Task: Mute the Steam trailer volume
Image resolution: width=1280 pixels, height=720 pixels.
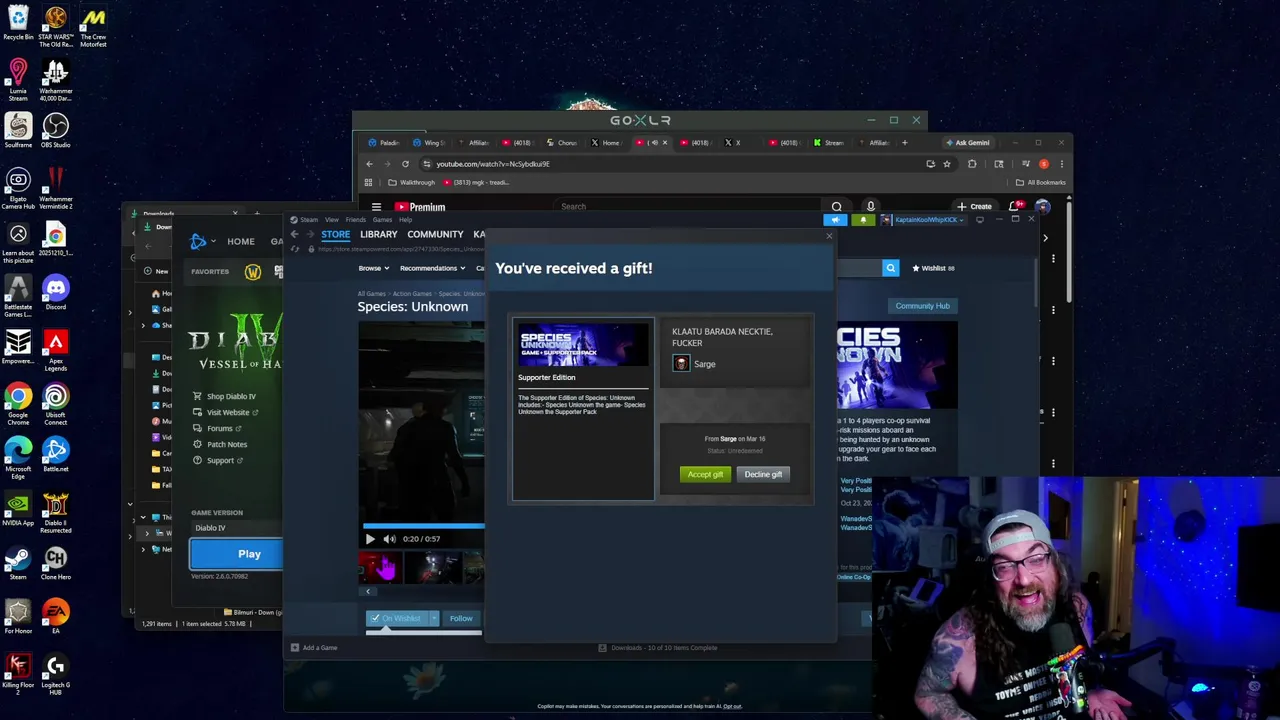Action: [389, 539]
